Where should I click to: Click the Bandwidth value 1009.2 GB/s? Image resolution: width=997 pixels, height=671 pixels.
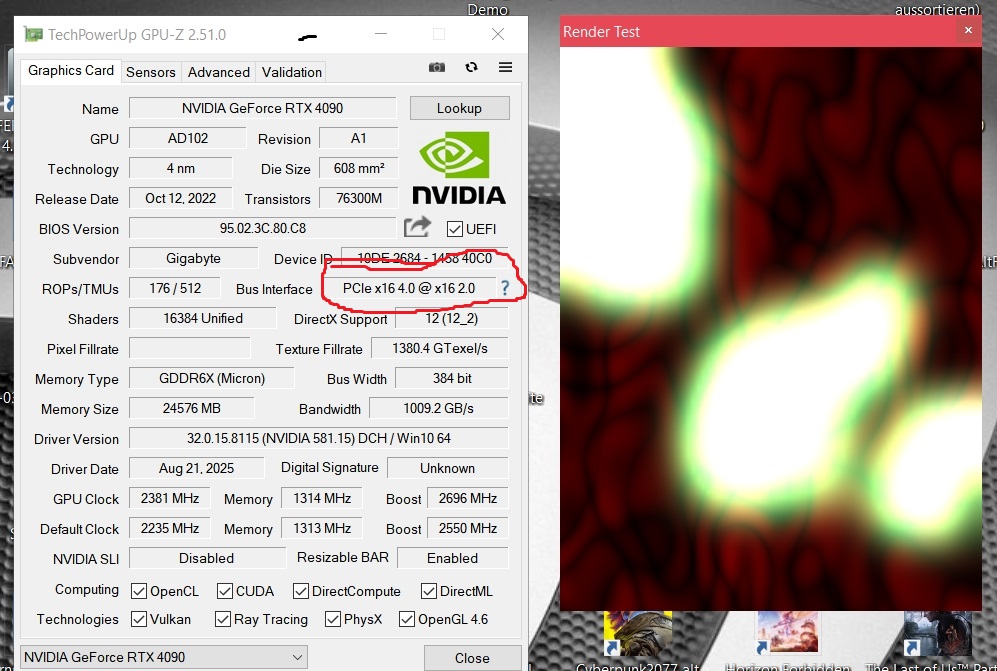point(439,408)
